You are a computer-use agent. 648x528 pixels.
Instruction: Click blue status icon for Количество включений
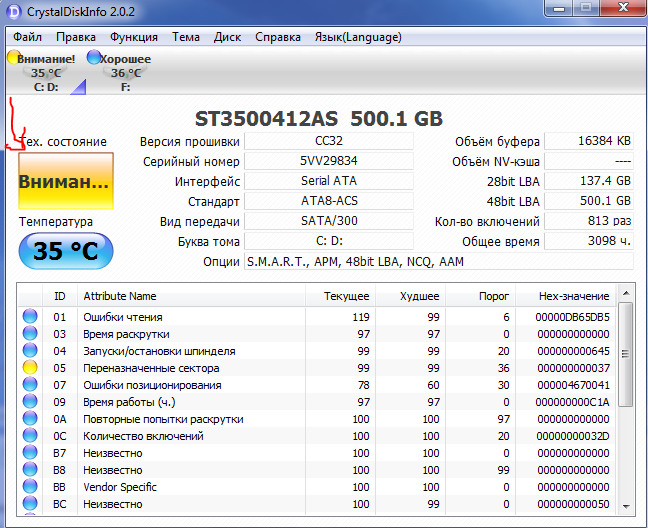[30, 435]
